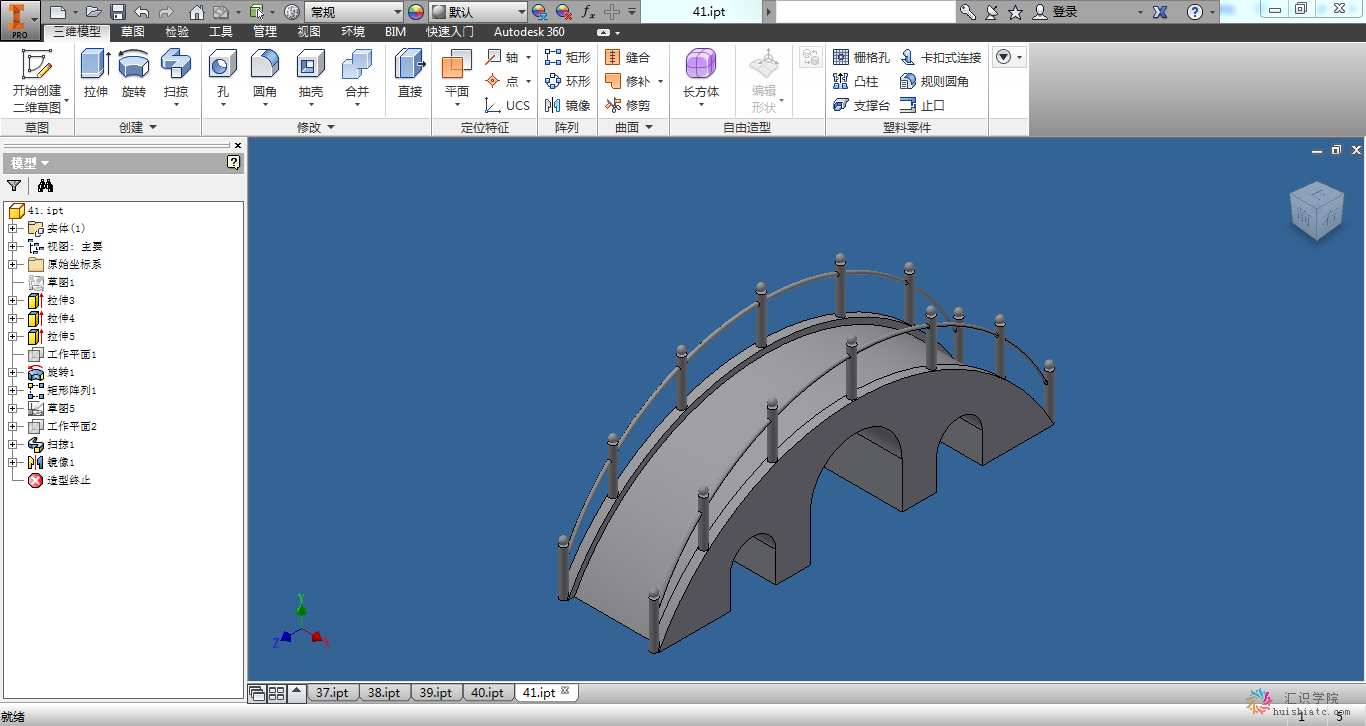Expand the 实体(1) tree node
The width and height of the screenshot is (1366, 726).
point(12,229)
